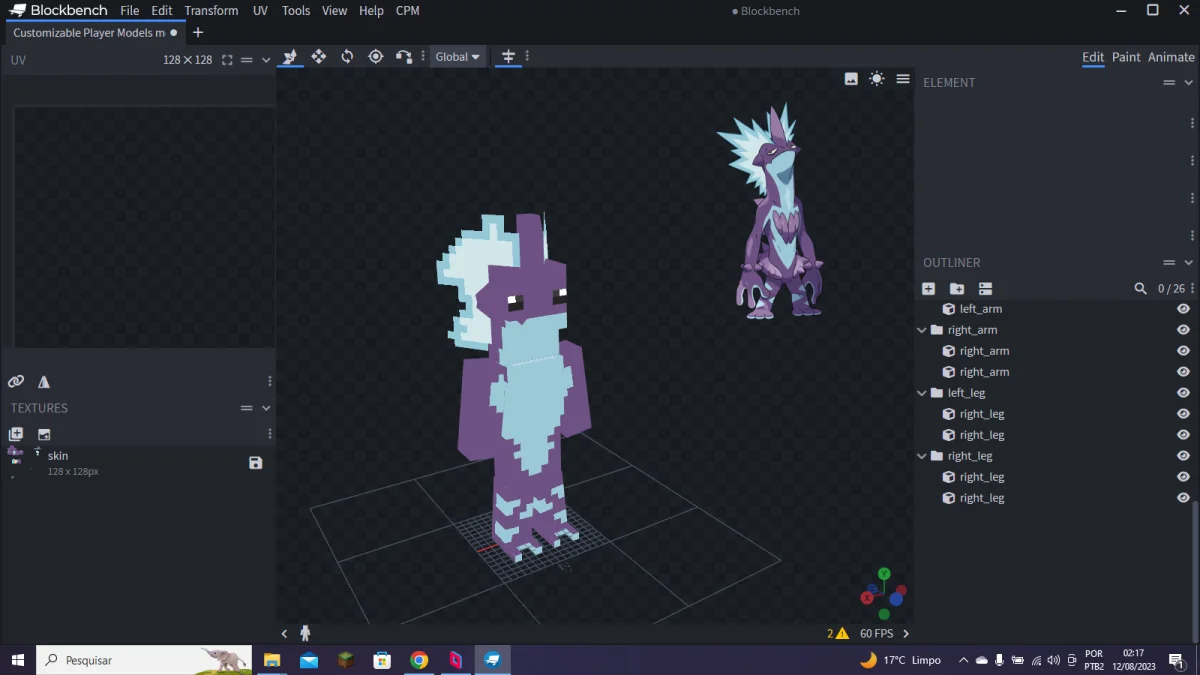Screen dimensions: 1200x675
Task: Click the outliner options icon beside Add Group
Action: (985, 288)
